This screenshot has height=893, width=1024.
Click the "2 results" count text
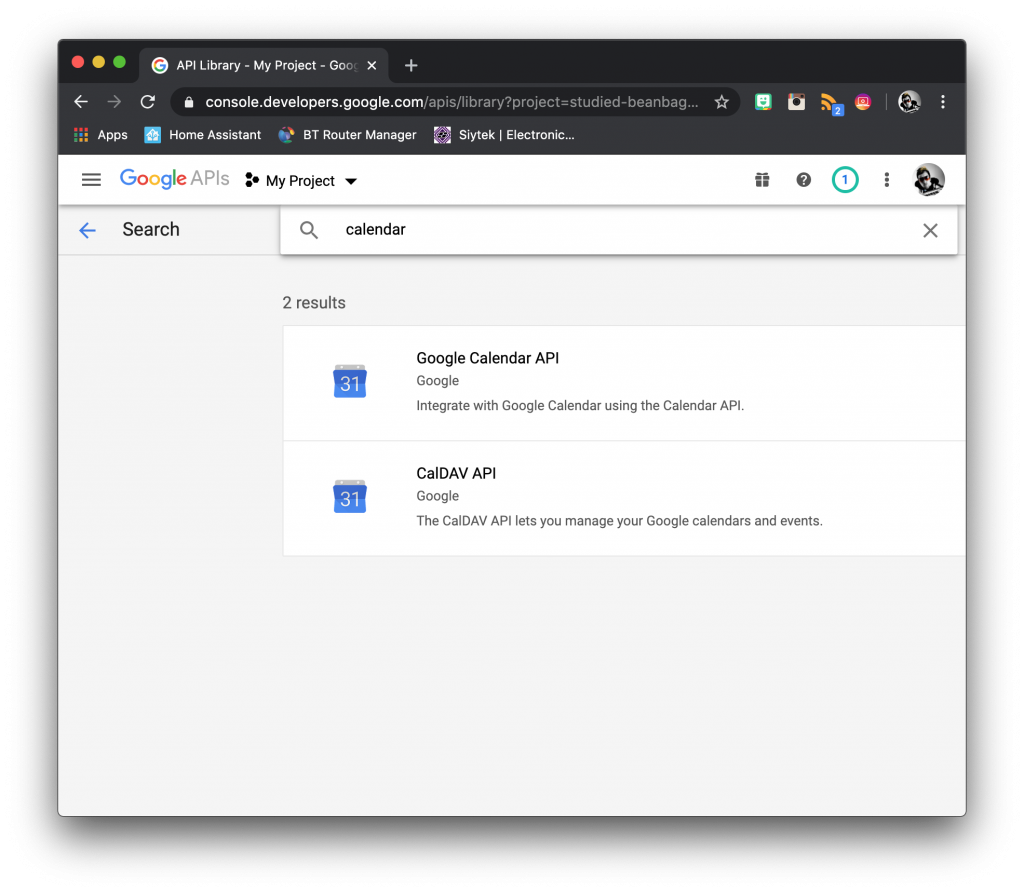tap(314, 302)
